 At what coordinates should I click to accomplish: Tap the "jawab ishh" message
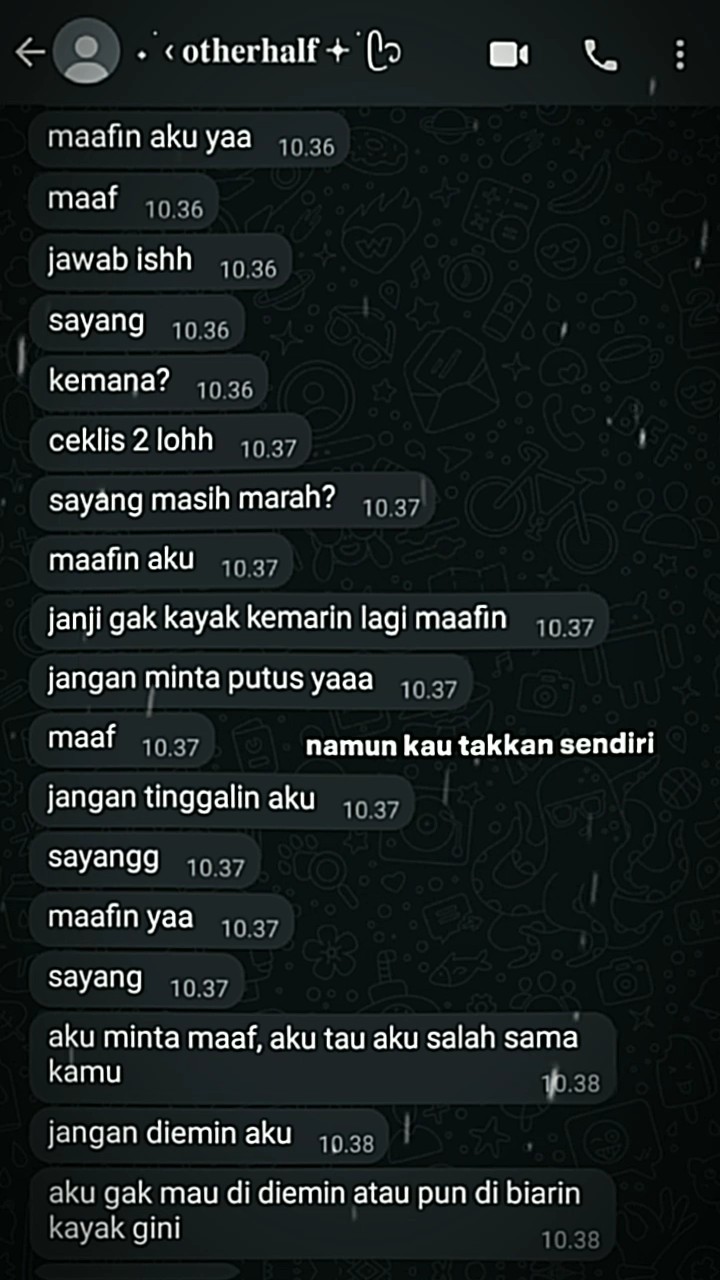(x=161, y=262)
